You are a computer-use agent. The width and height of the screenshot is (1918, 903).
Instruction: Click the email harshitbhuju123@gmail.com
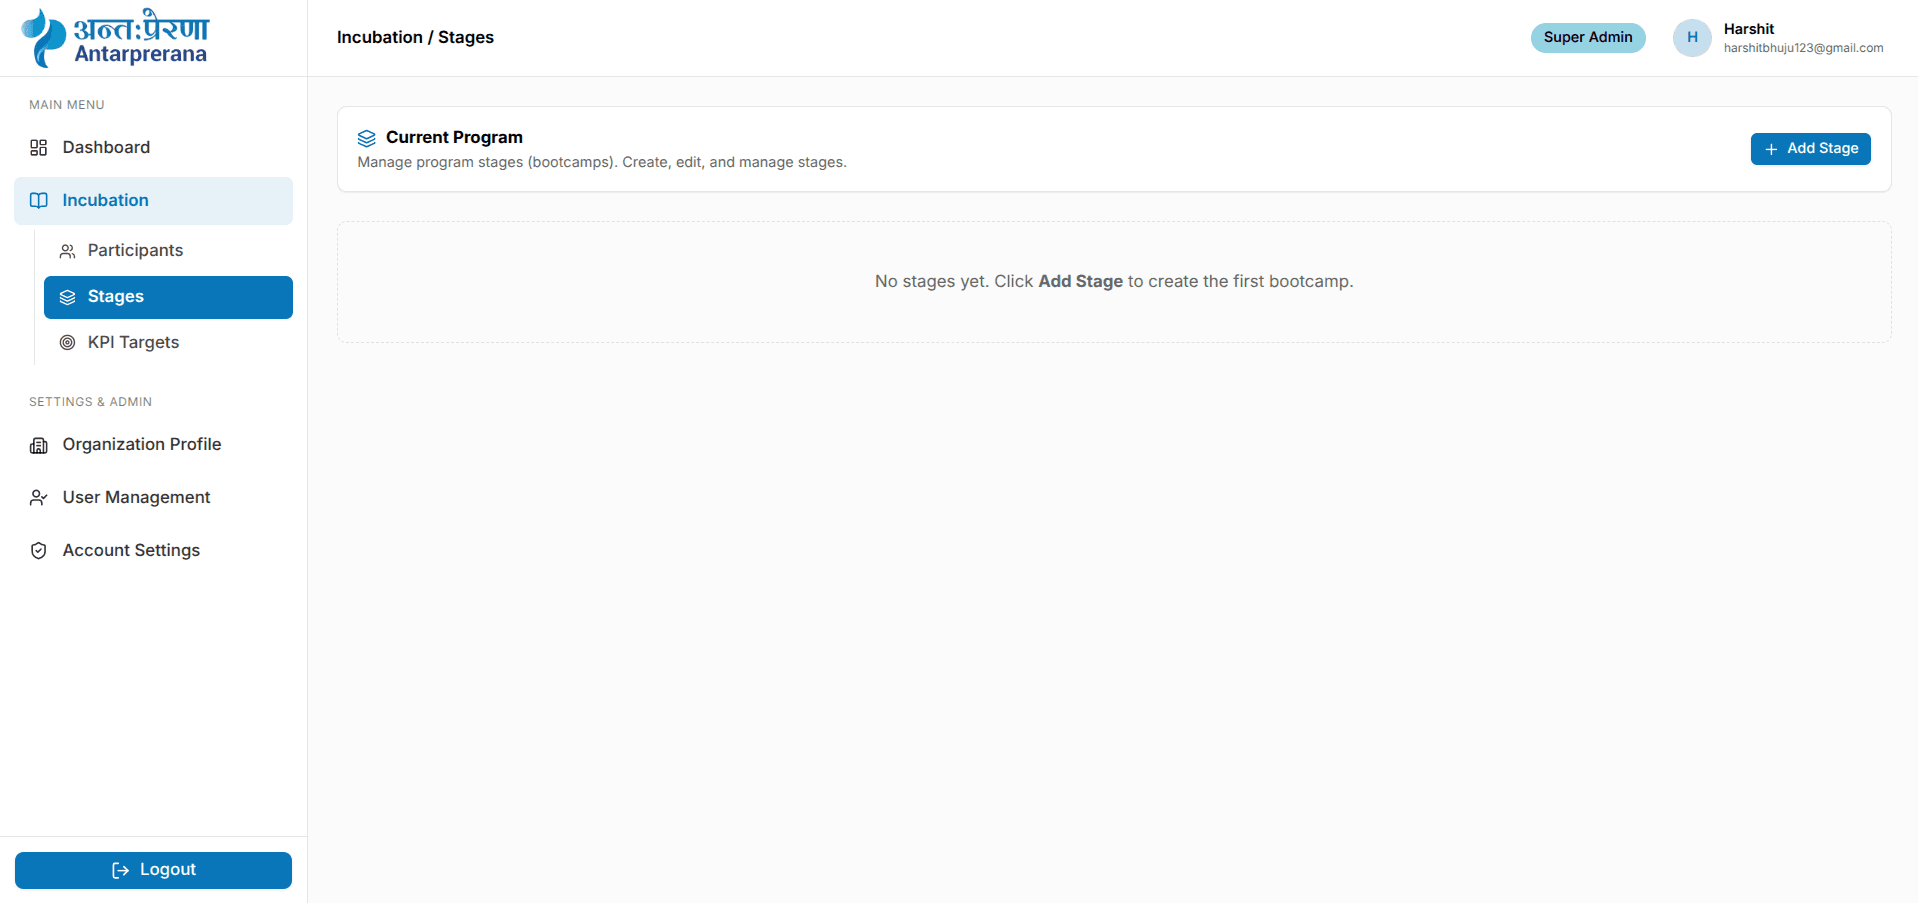(x=1803, y=48)
